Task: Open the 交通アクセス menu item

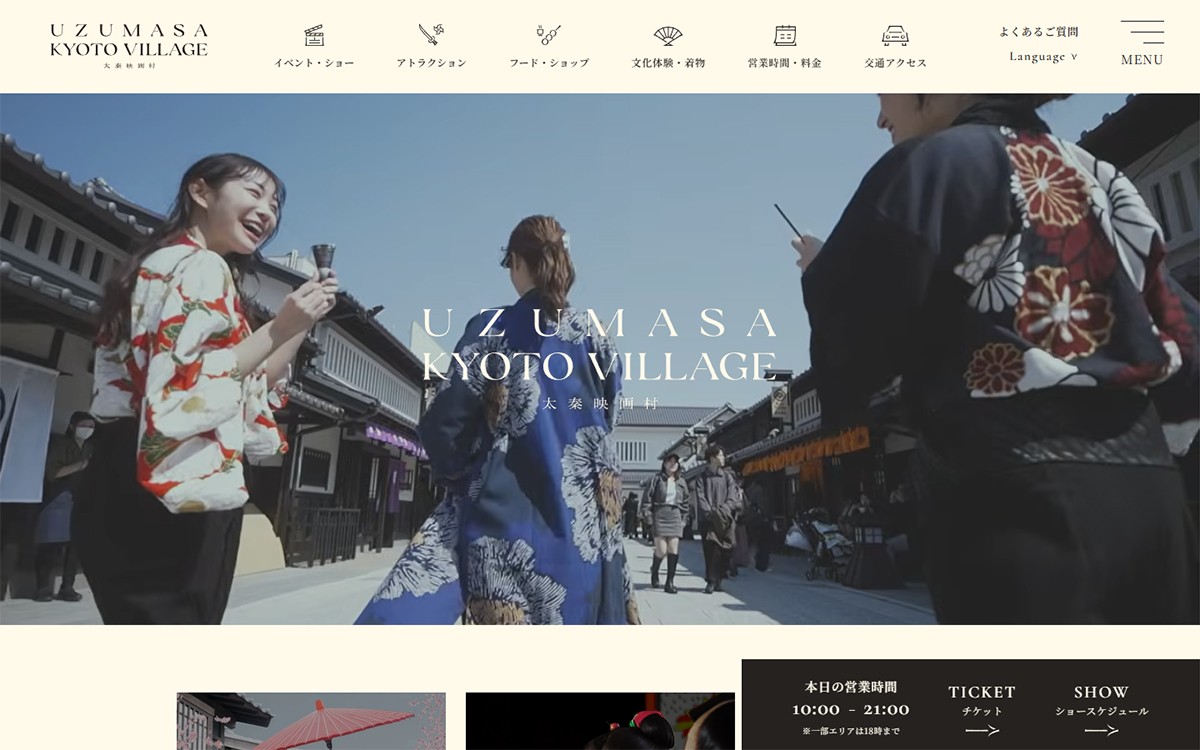Action: pos(895,63)
